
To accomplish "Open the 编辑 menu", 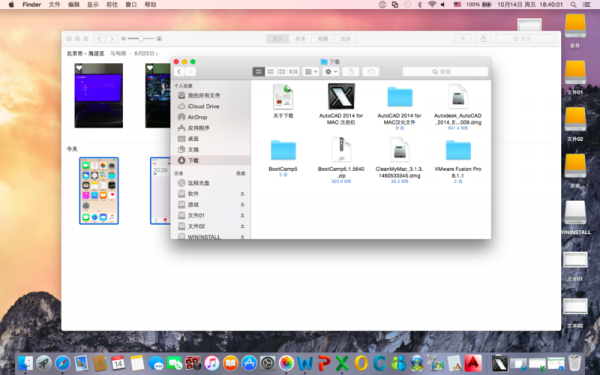I will [73, 5].
